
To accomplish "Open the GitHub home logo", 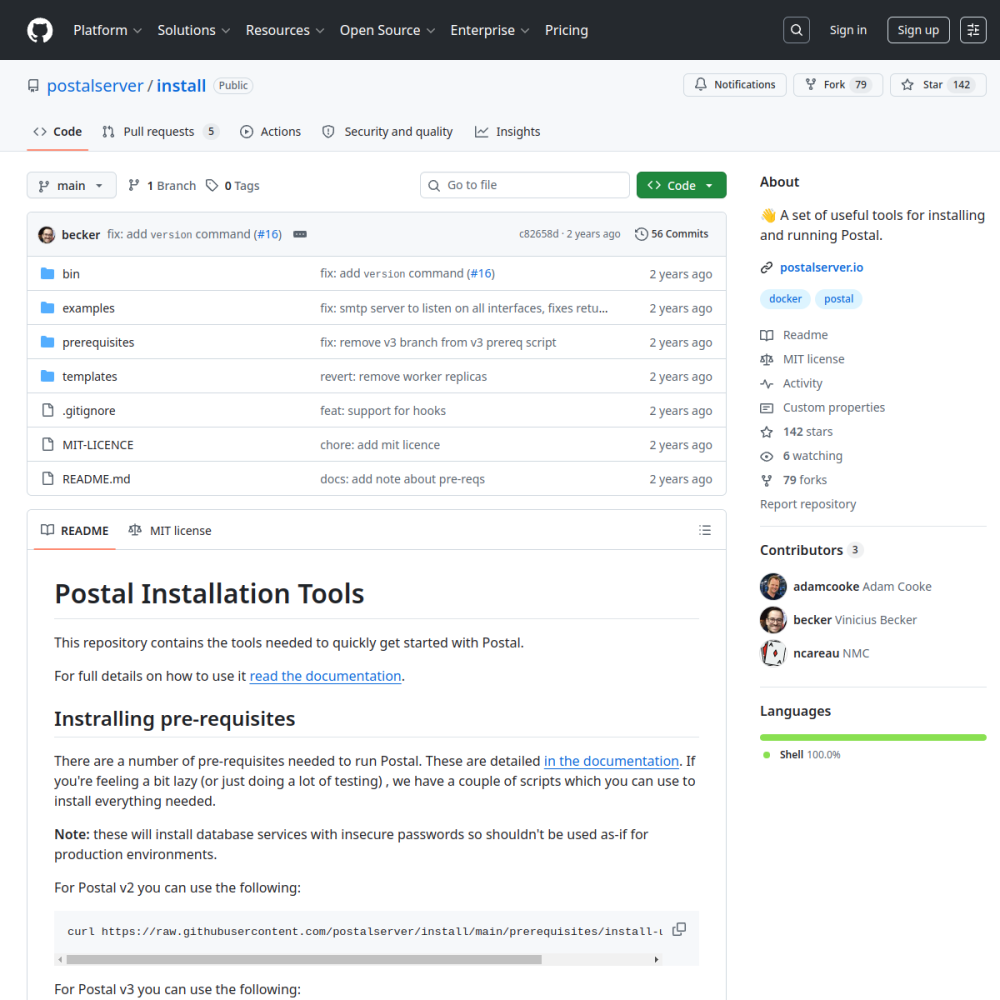I will click(40, 30).
